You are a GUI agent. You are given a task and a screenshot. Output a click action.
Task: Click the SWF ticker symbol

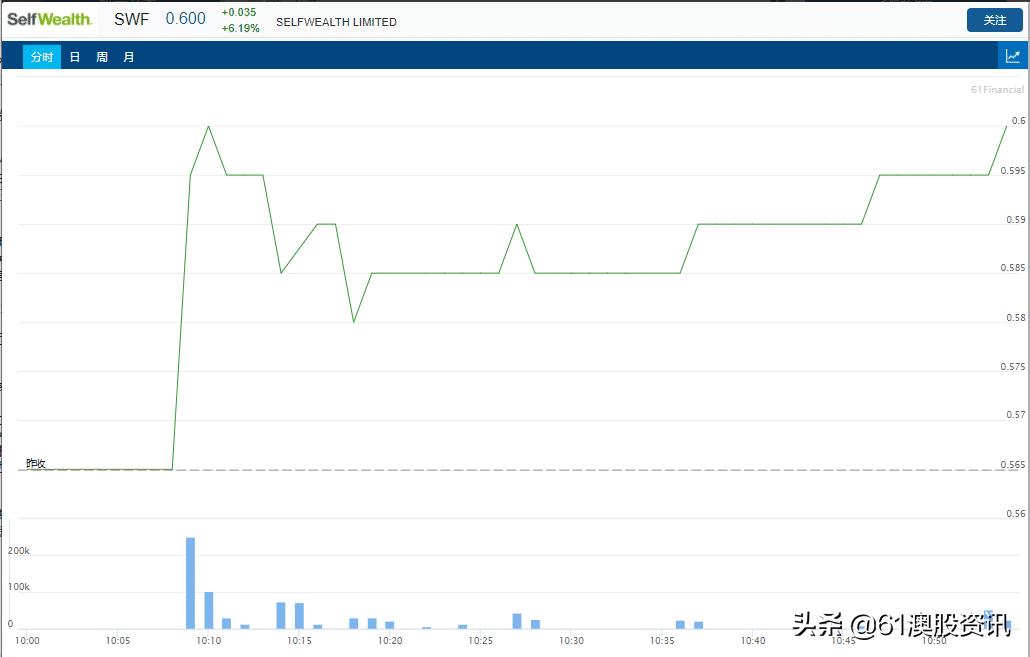(131, 18)
